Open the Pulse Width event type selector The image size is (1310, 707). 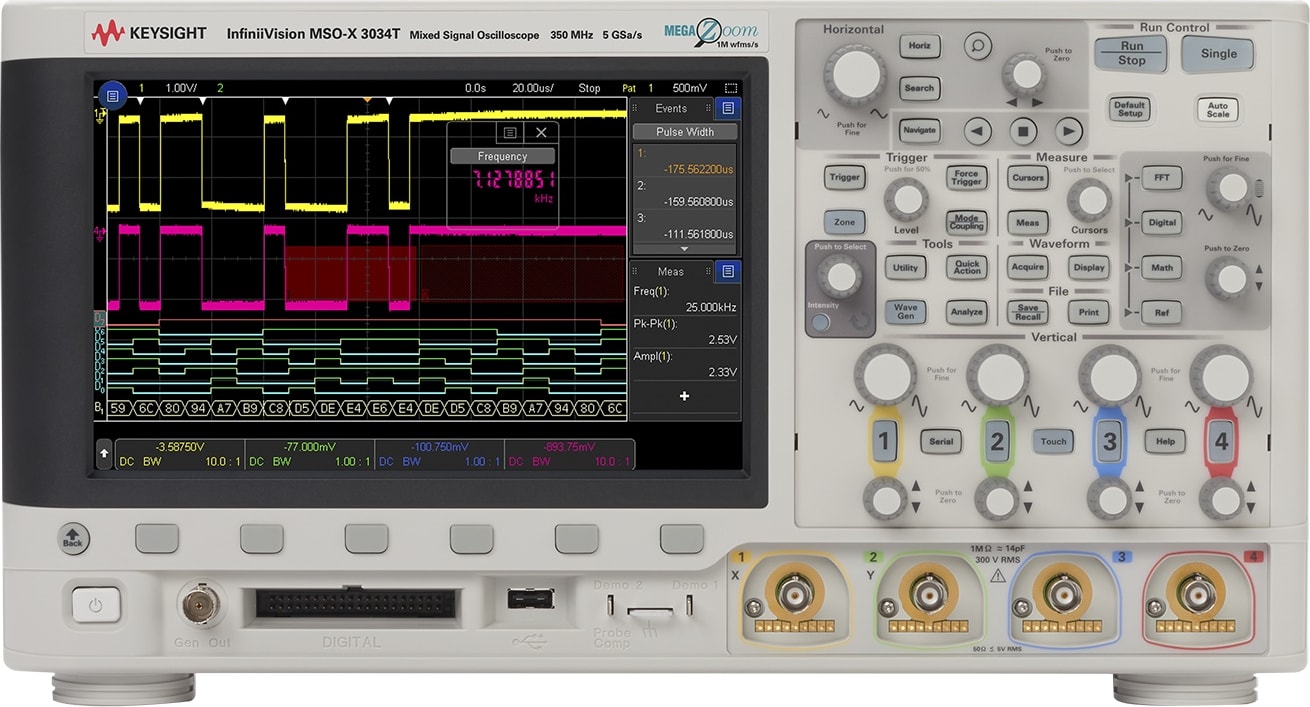coord(683,132)
